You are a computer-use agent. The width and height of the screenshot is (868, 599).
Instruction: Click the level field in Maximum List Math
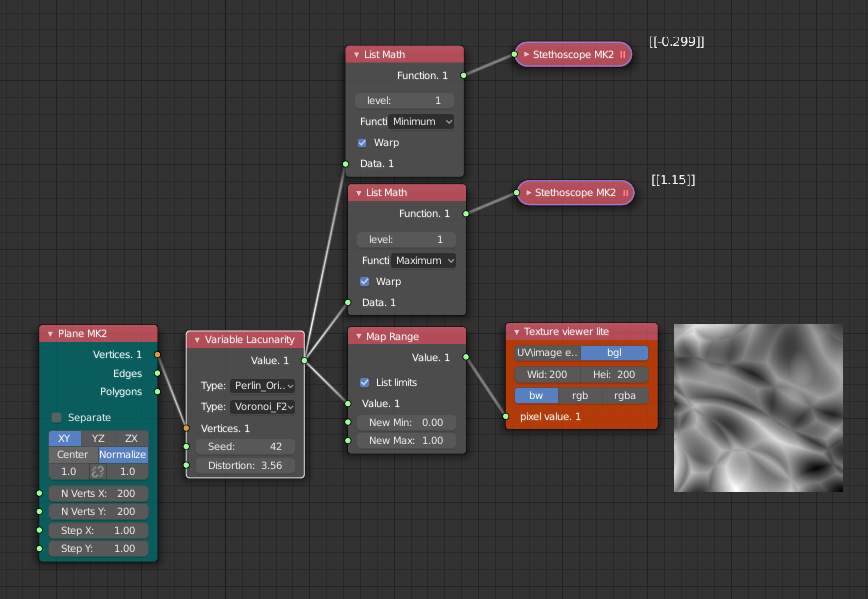pyautogui.click(x=407, y=239)
